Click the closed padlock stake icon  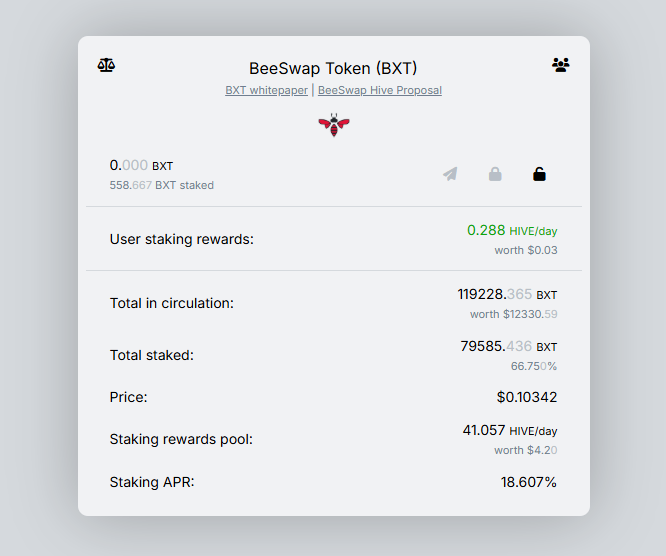tap(495, 174)
